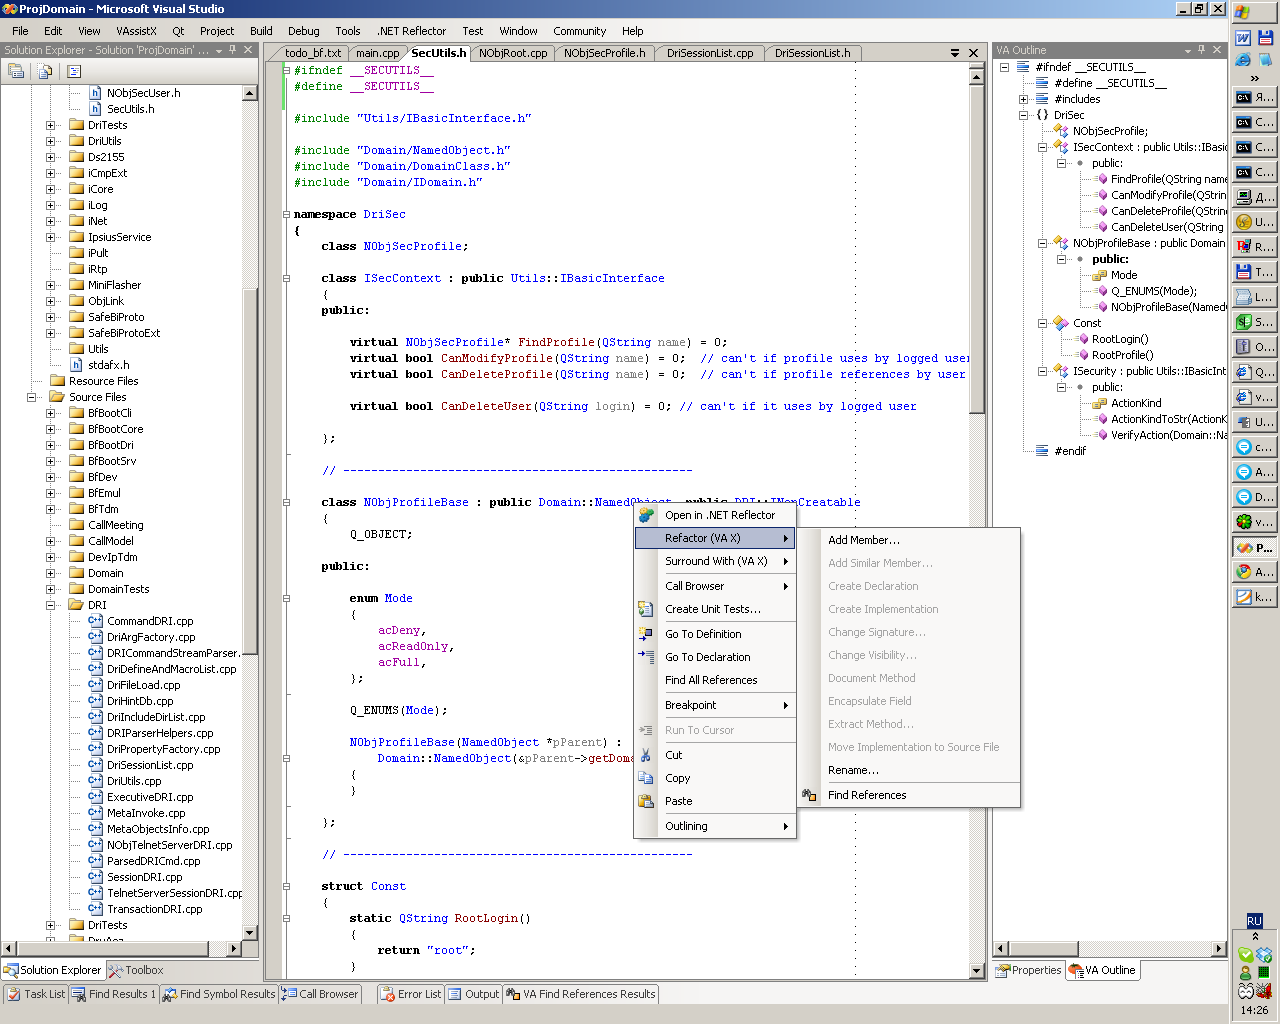The image size is (1280, 1024).
Task: Choose Rename in Refactor submenu
Action: [x=853, y=770]
